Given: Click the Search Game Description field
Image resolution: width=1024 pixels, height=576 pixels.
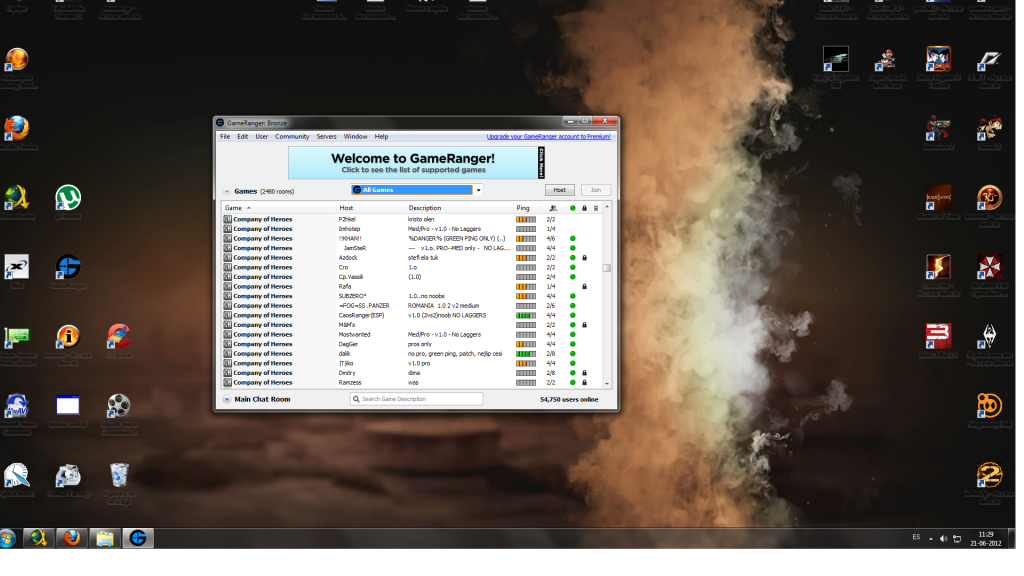Looking at the screenshot, I should [x=417, y=399].
